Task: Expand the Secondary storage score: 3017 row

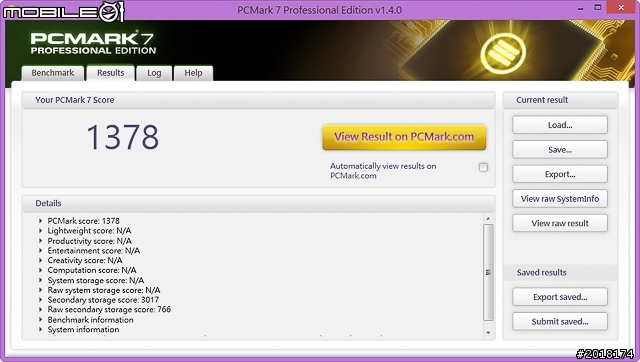Action: (x=40, y=300)
